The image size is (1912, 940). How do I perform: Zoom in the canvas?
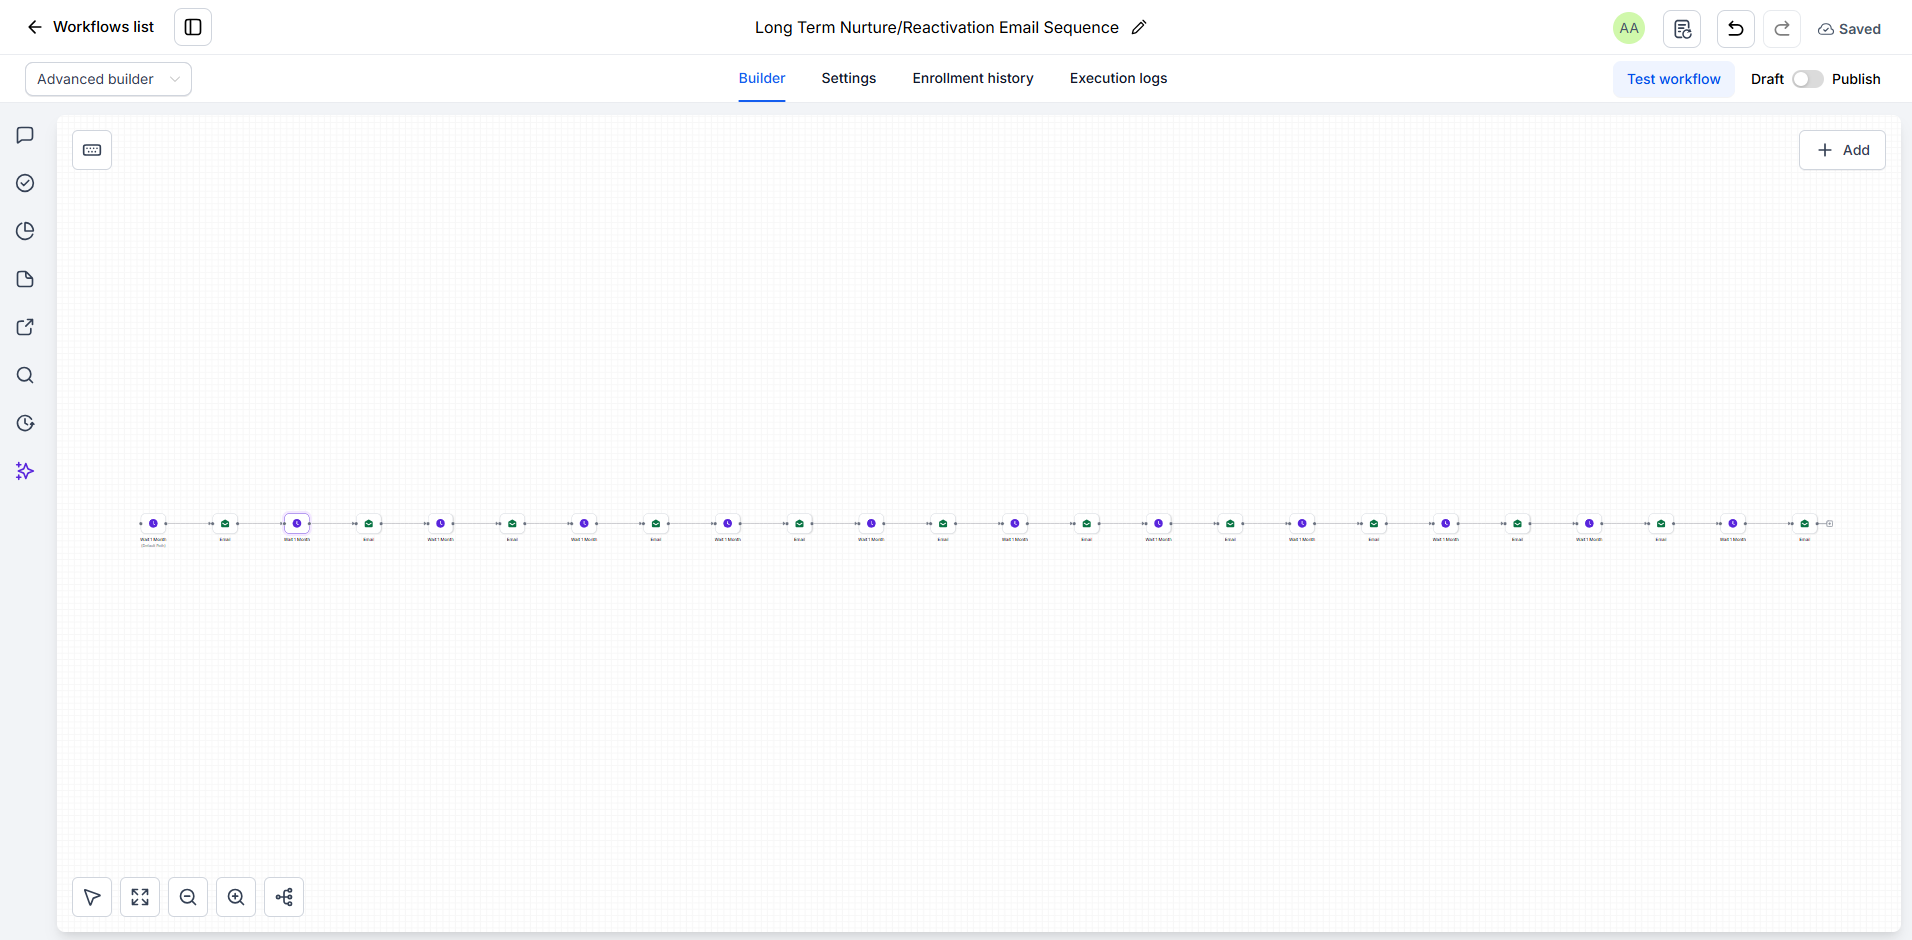tap(236, 897)
